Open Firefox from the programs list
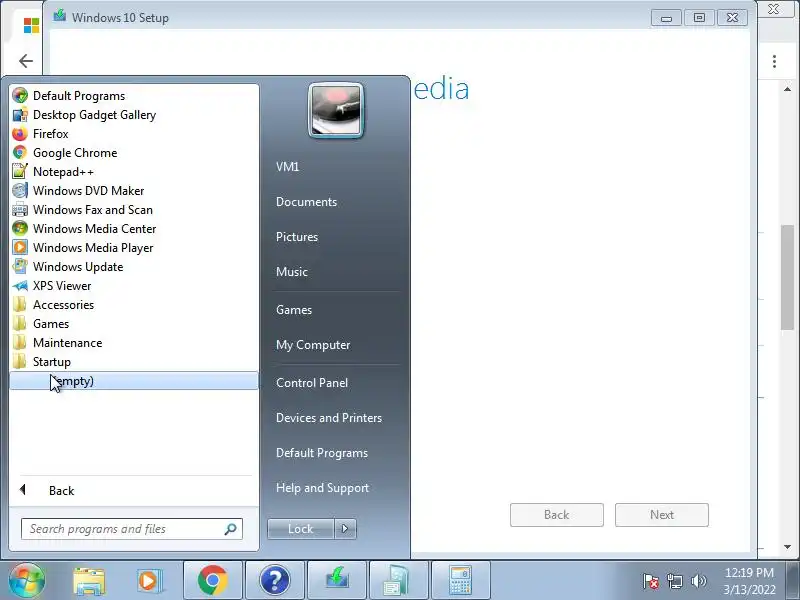800x600 pixels. [134, 134]
